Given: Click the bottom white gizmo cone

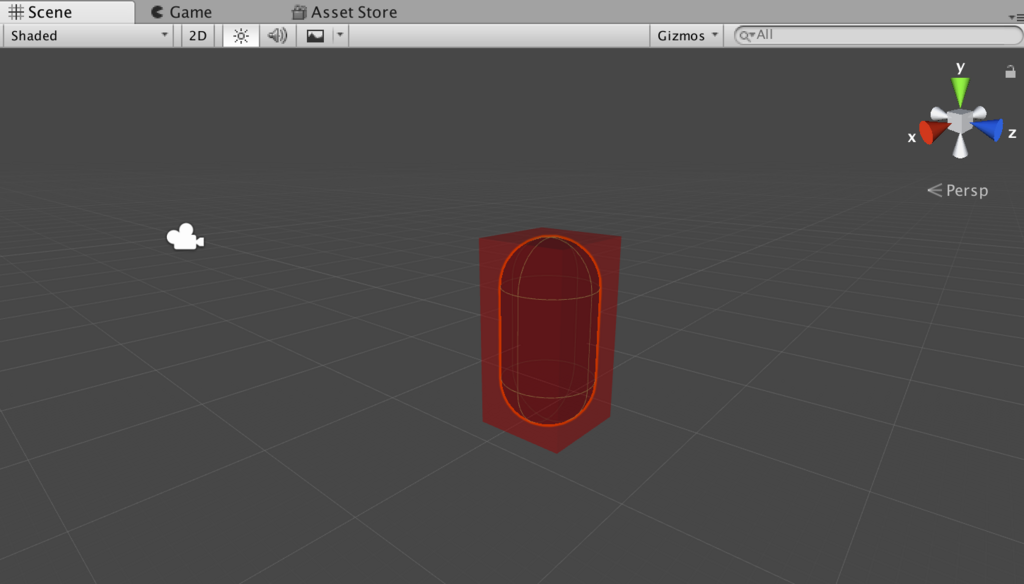Looking at the screenshot, I should (960, 147).
